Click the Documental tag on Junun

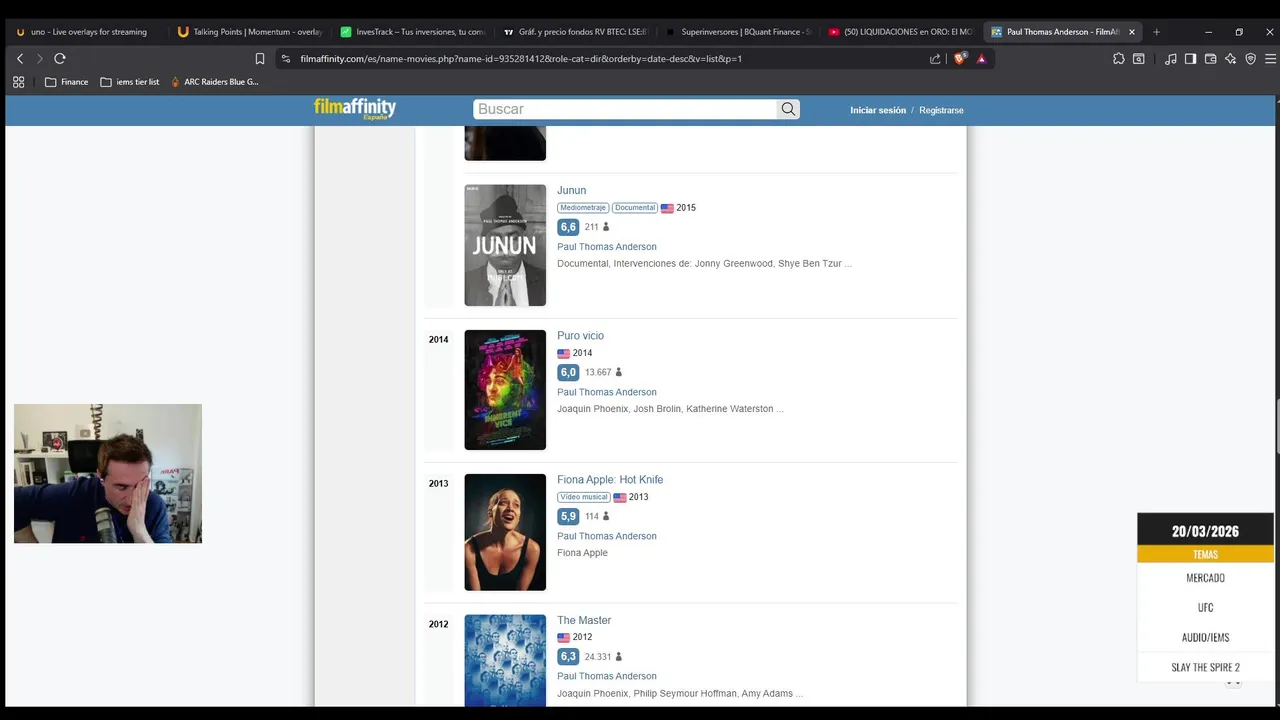click(635, 208)
